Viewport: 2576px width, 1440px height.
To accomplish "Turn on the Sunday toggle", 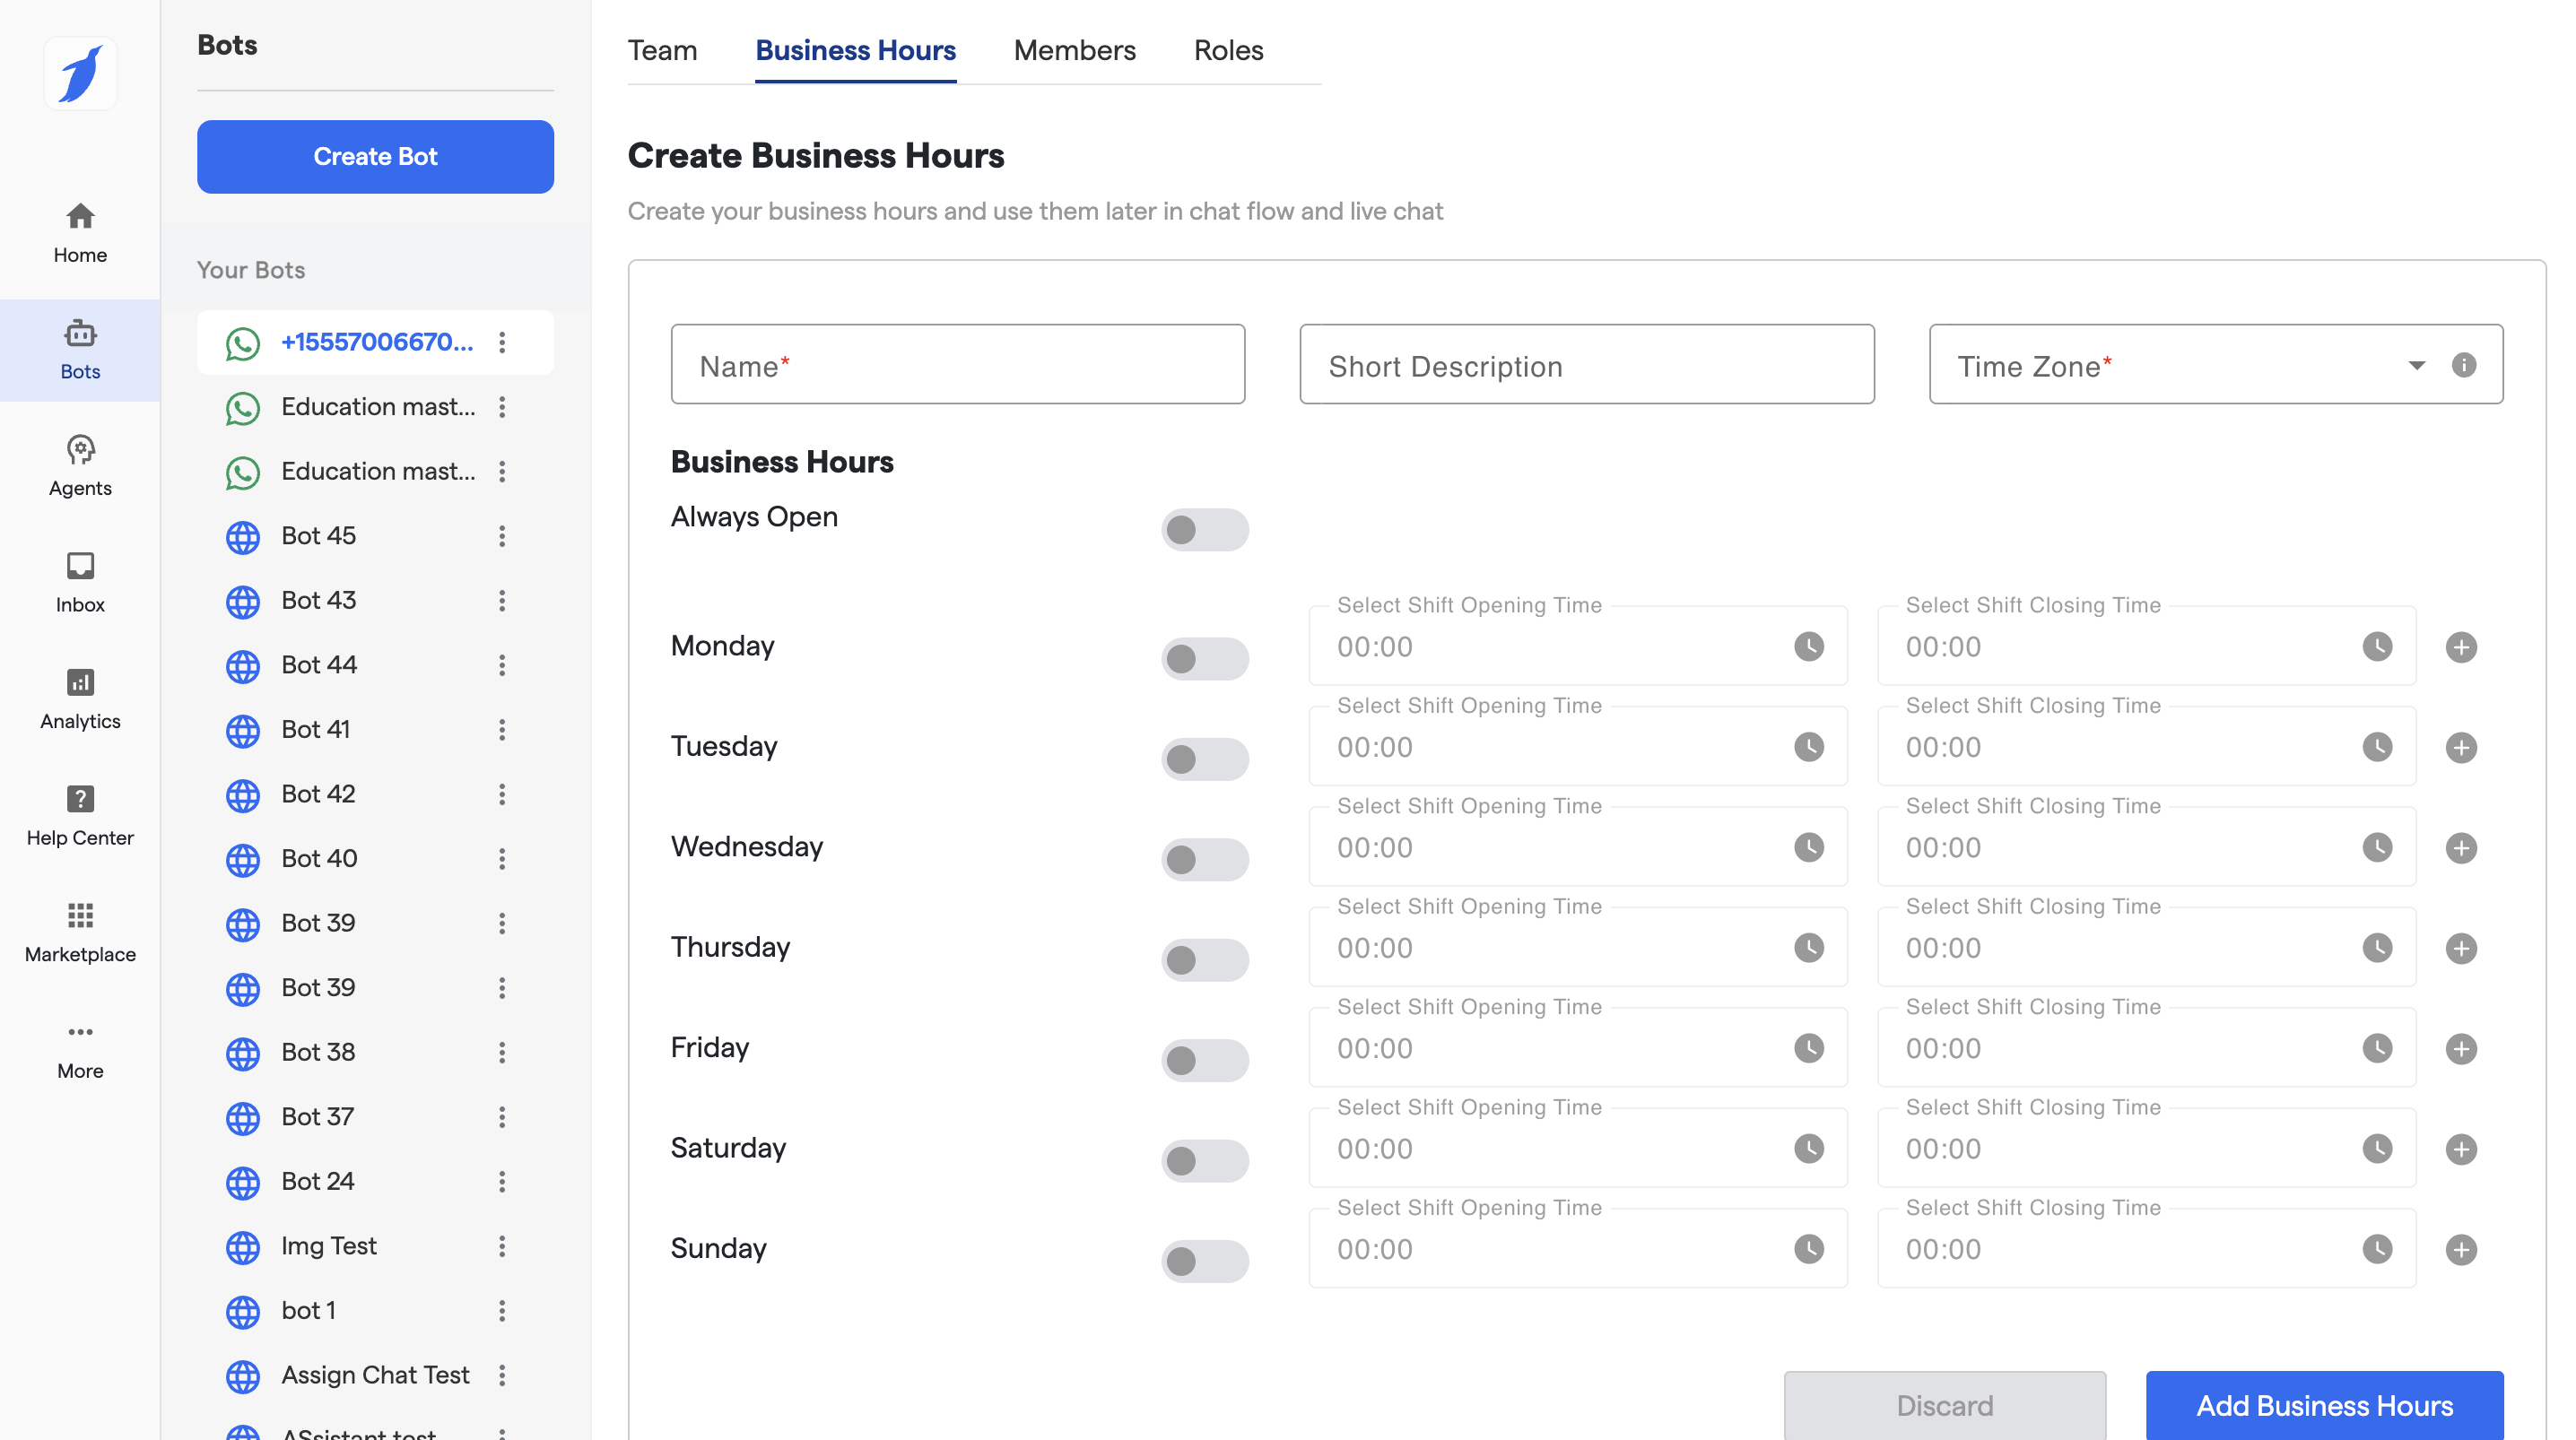I will 1204,1261.
